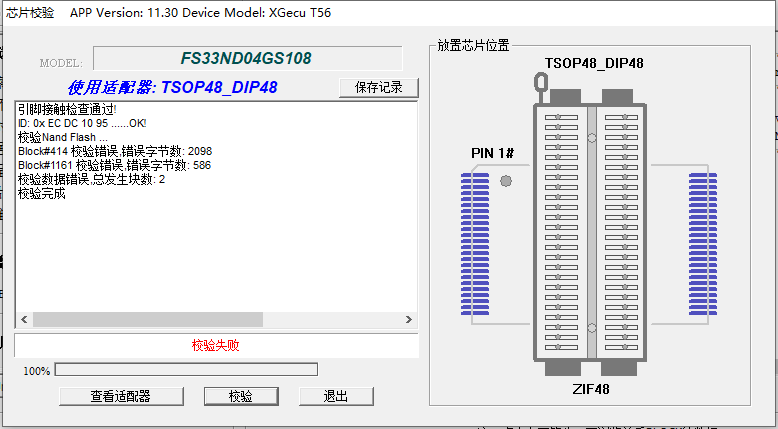Click the 校验 verify button

(x=241, y=396)
